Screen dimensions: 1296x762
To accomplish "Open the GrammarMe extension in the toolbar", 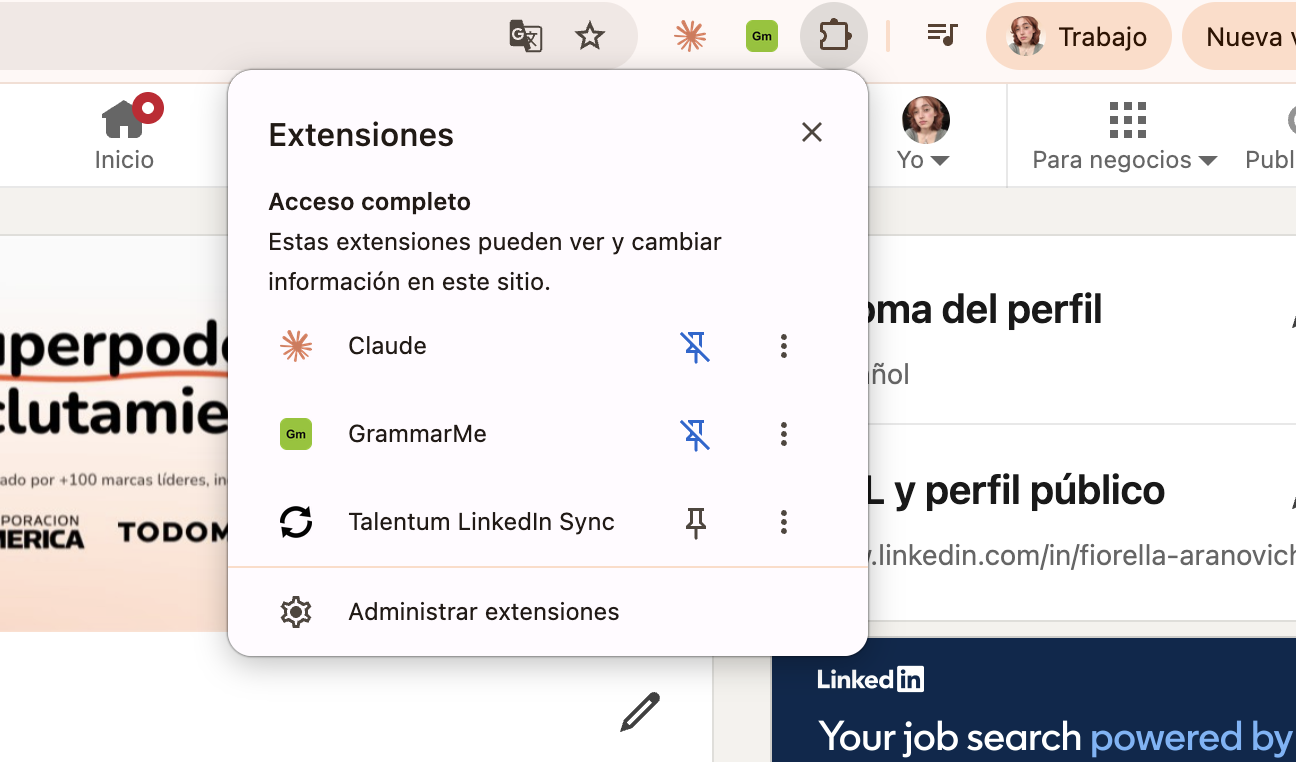I will [x=762, y=37].
